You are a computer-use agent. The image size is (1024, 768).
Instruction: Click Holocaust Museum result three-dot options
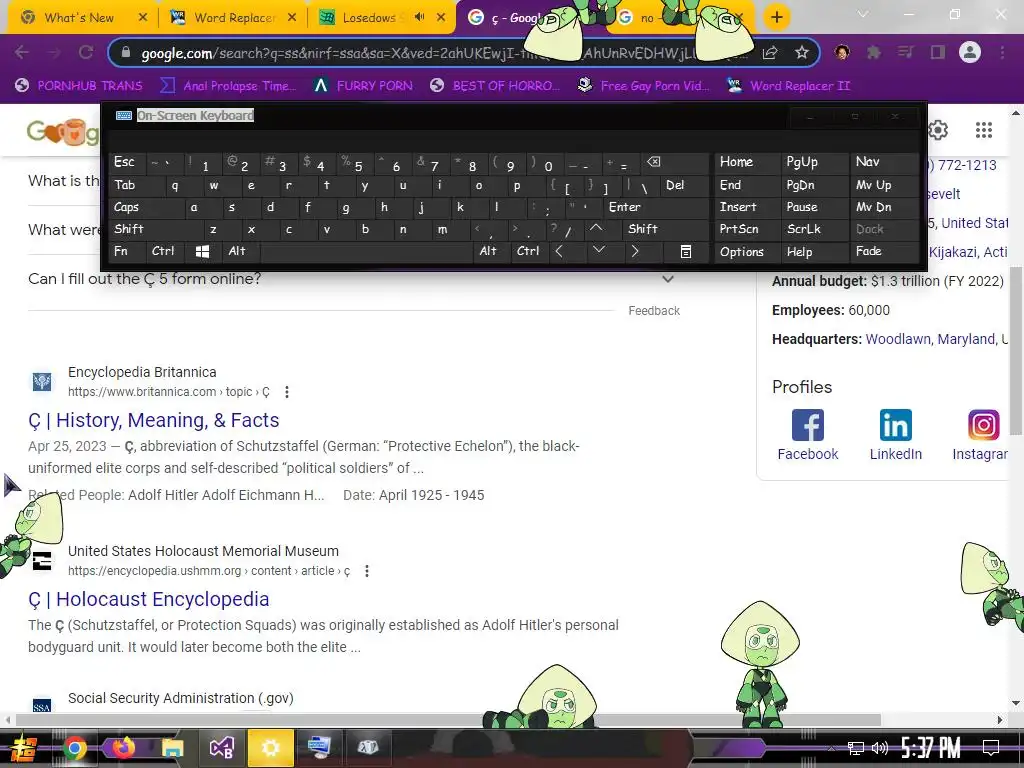(x=367, y=571)
